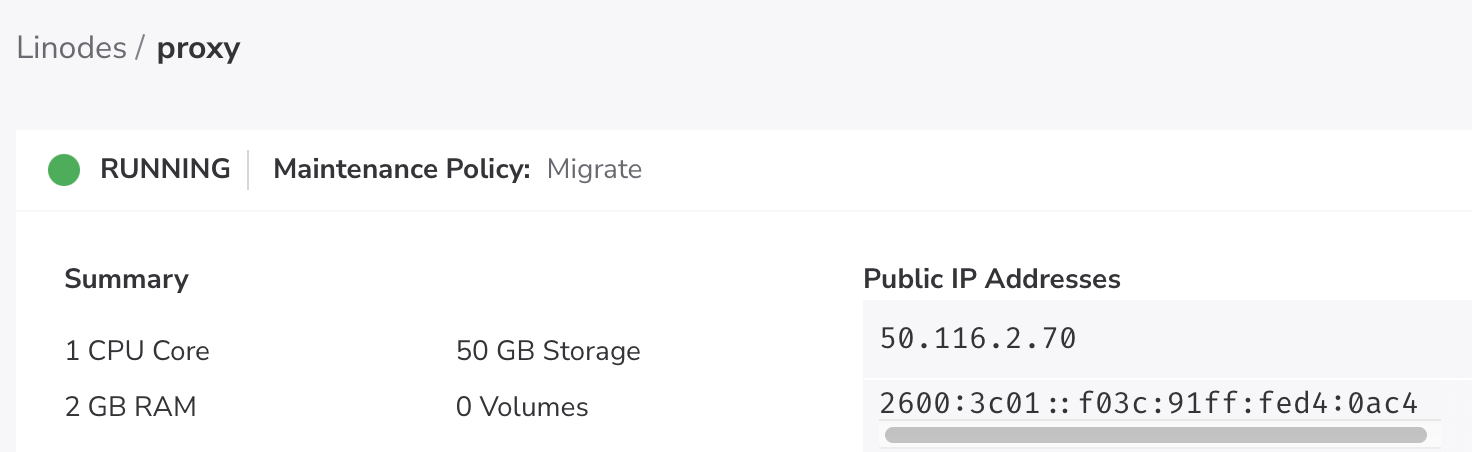
Task: Click the Public IP Addresses heading
Action: click(992, 279)
